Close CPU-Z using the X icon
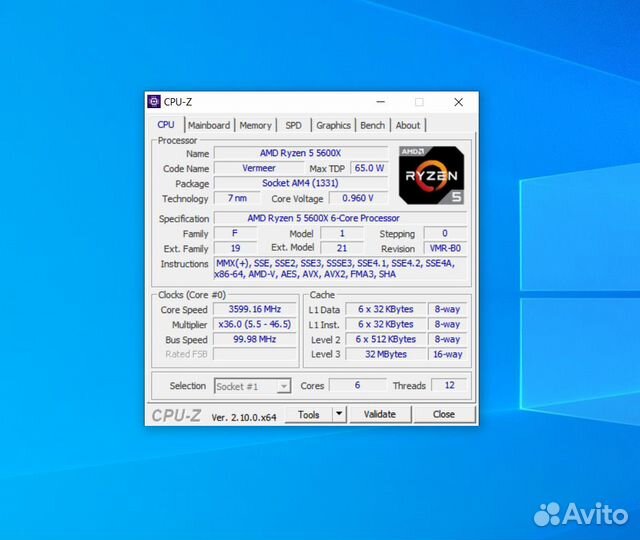This screenshot has width=640, height=540. 458,102
